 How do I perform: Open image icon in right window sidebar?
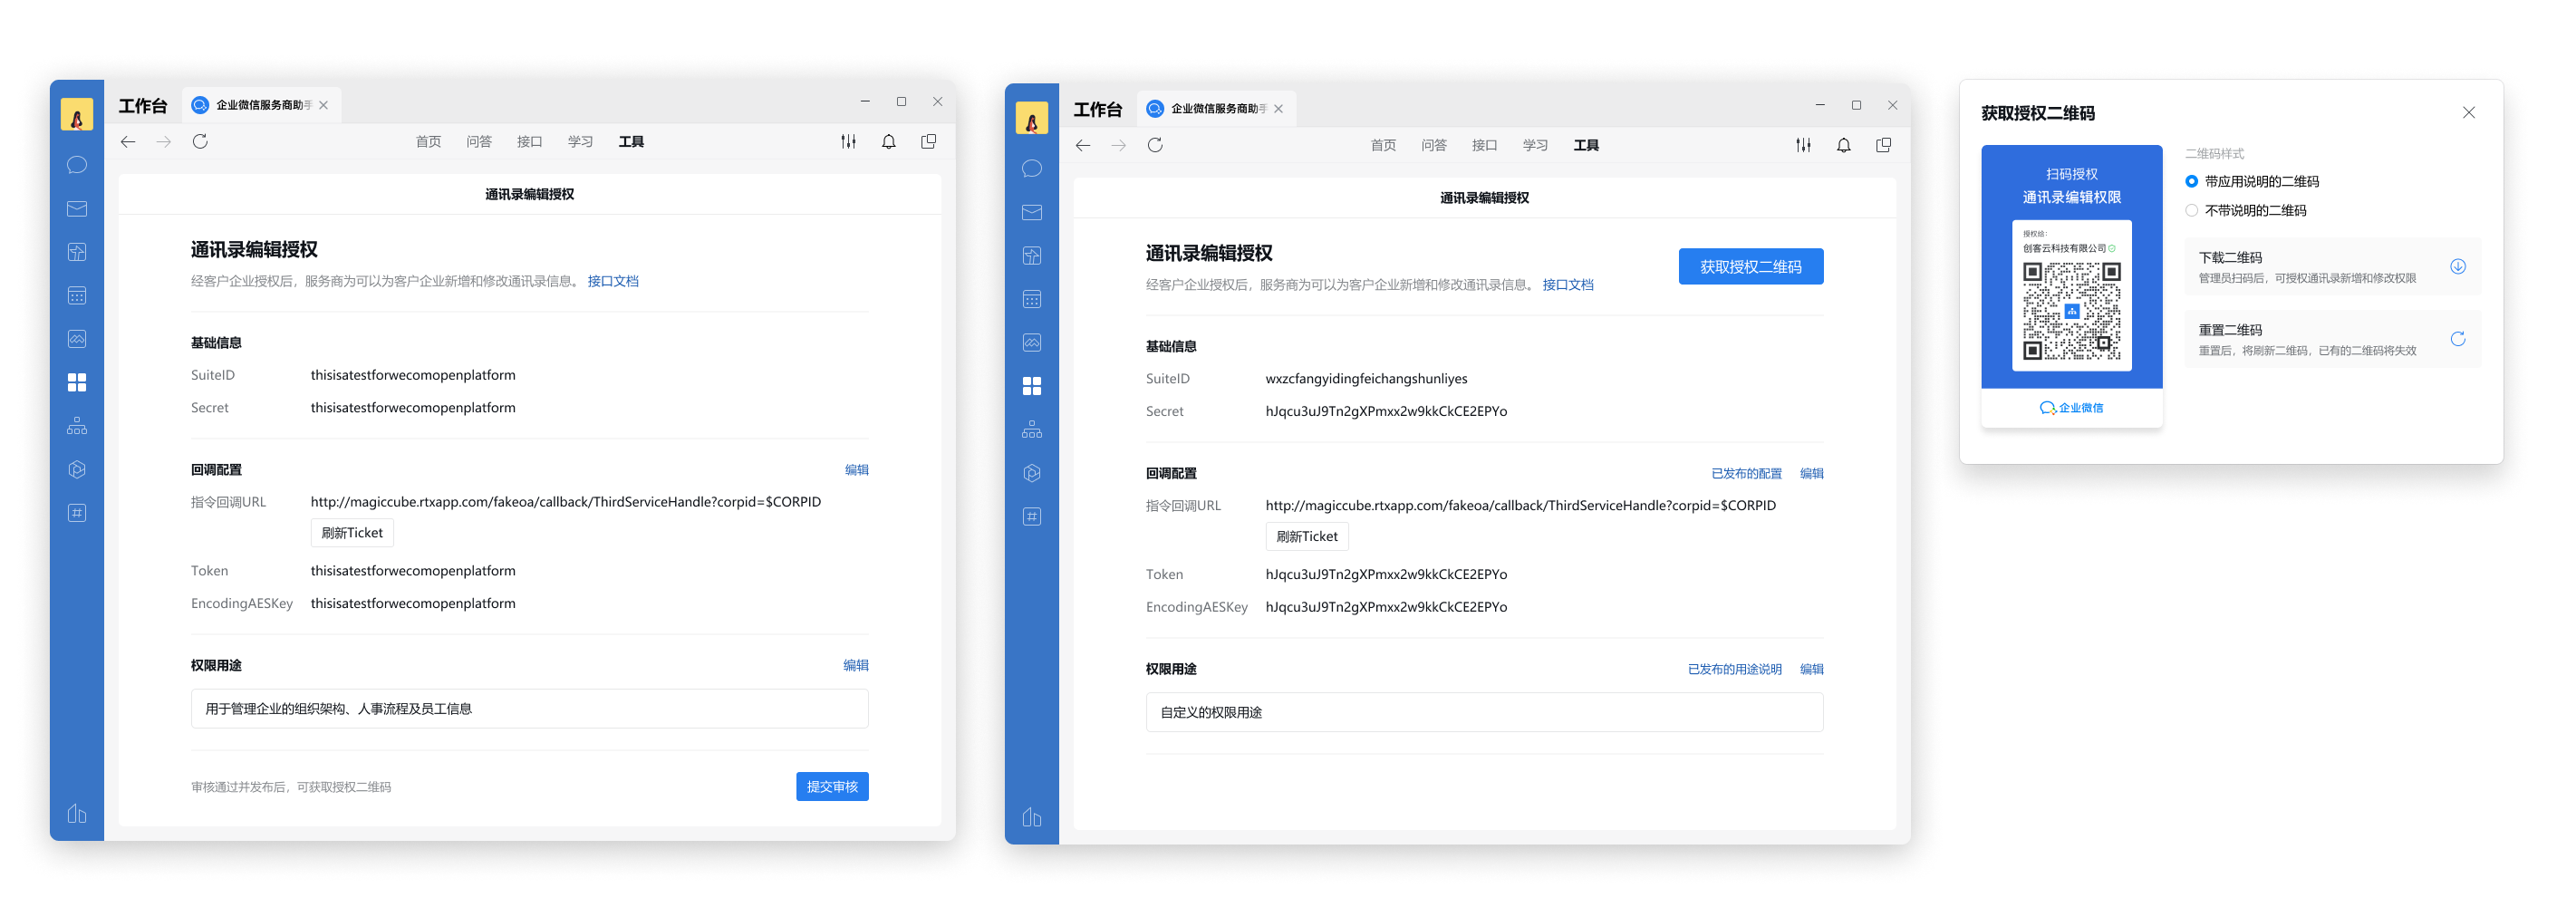[x=1032, y=343]
